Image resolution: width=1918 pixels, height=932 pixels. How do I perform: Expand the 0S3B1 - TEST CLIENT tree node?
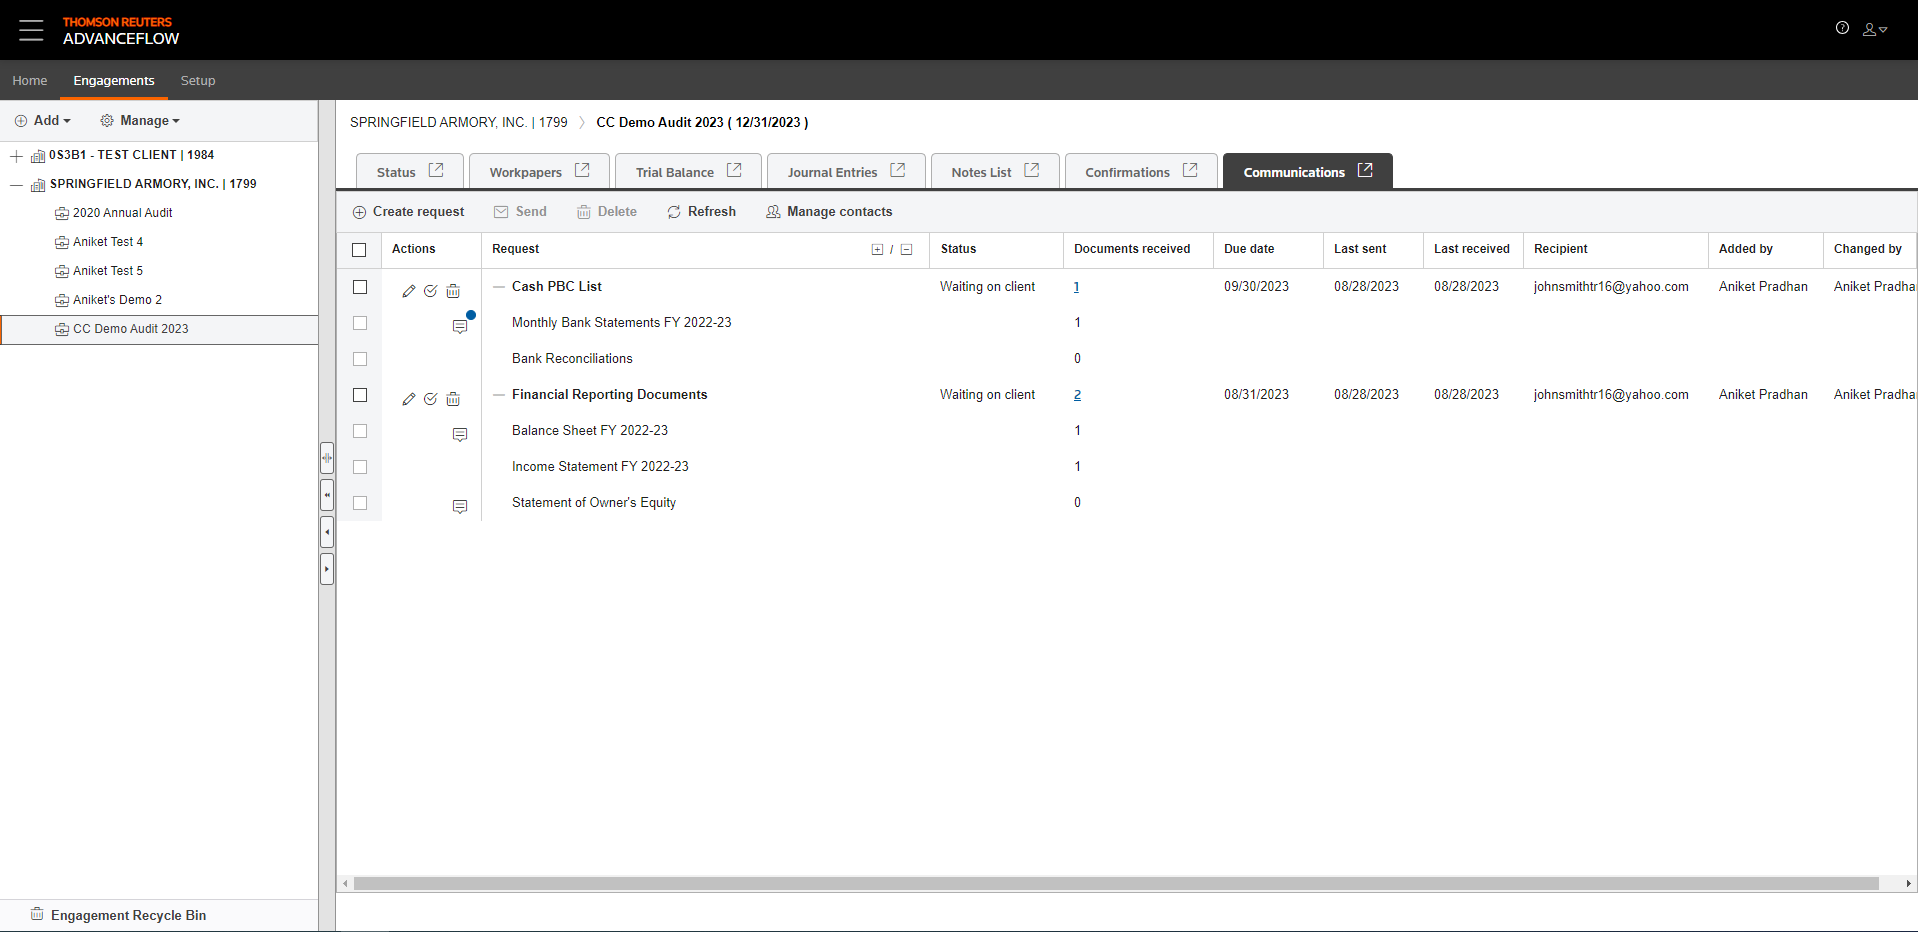(x=16, y=156)
